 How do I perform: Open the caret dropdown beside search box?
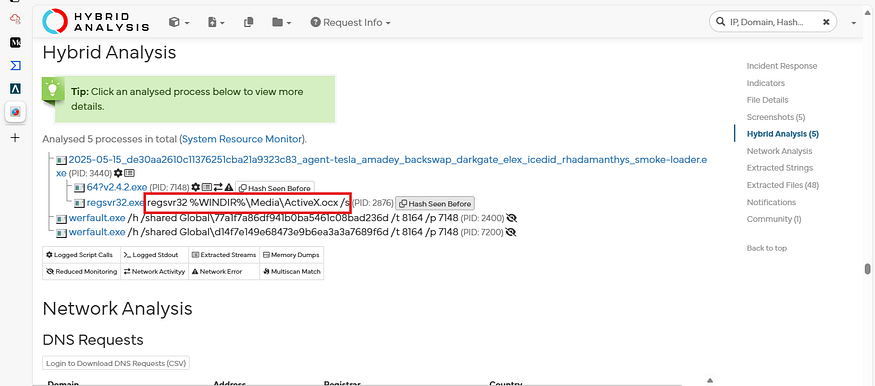[x=854, y=23]
